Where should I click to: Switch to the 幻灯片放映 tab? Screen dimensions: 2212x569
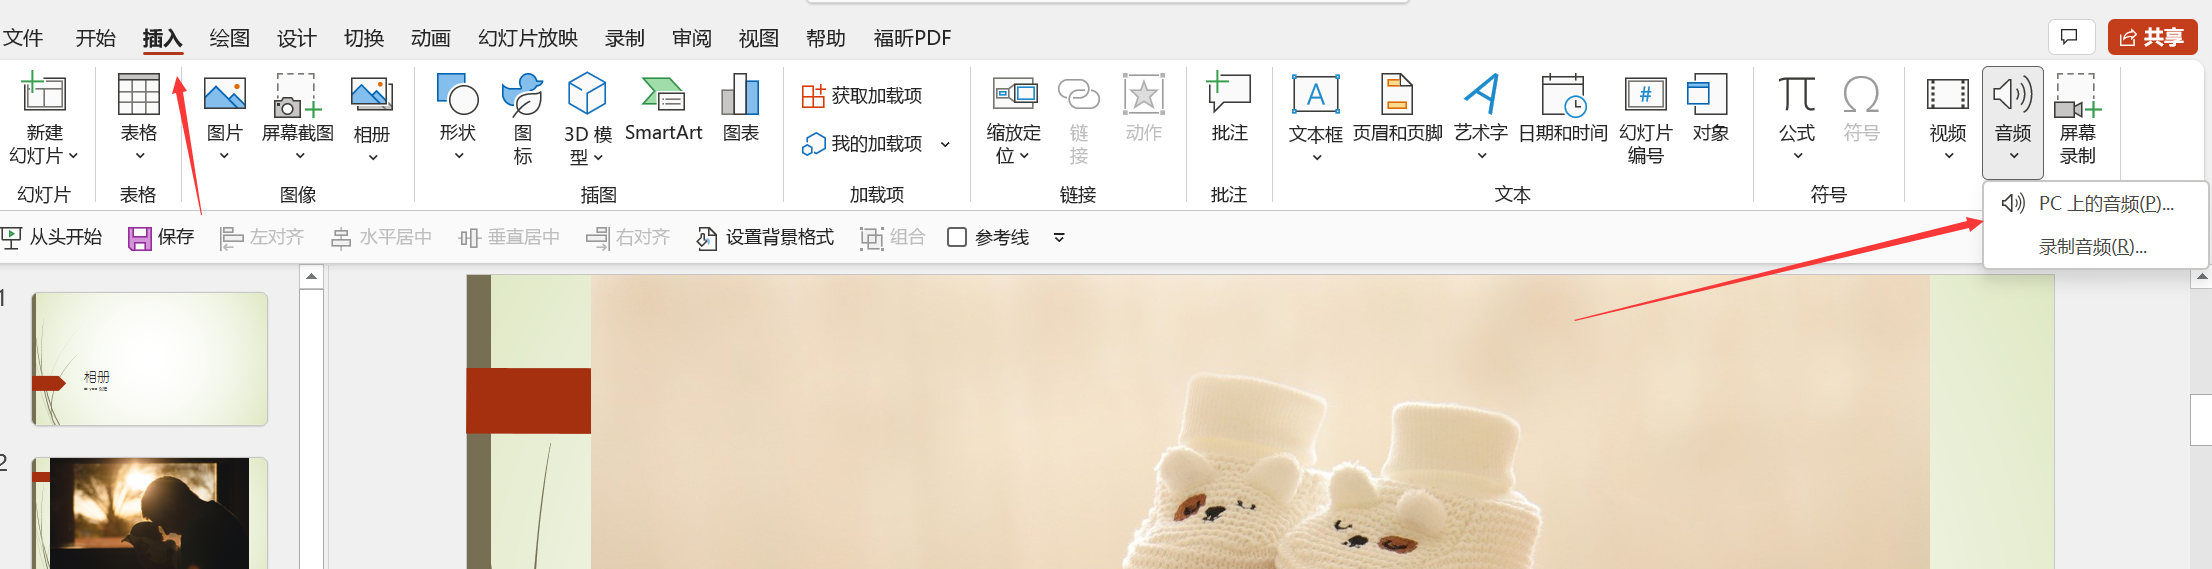[528, 38]
